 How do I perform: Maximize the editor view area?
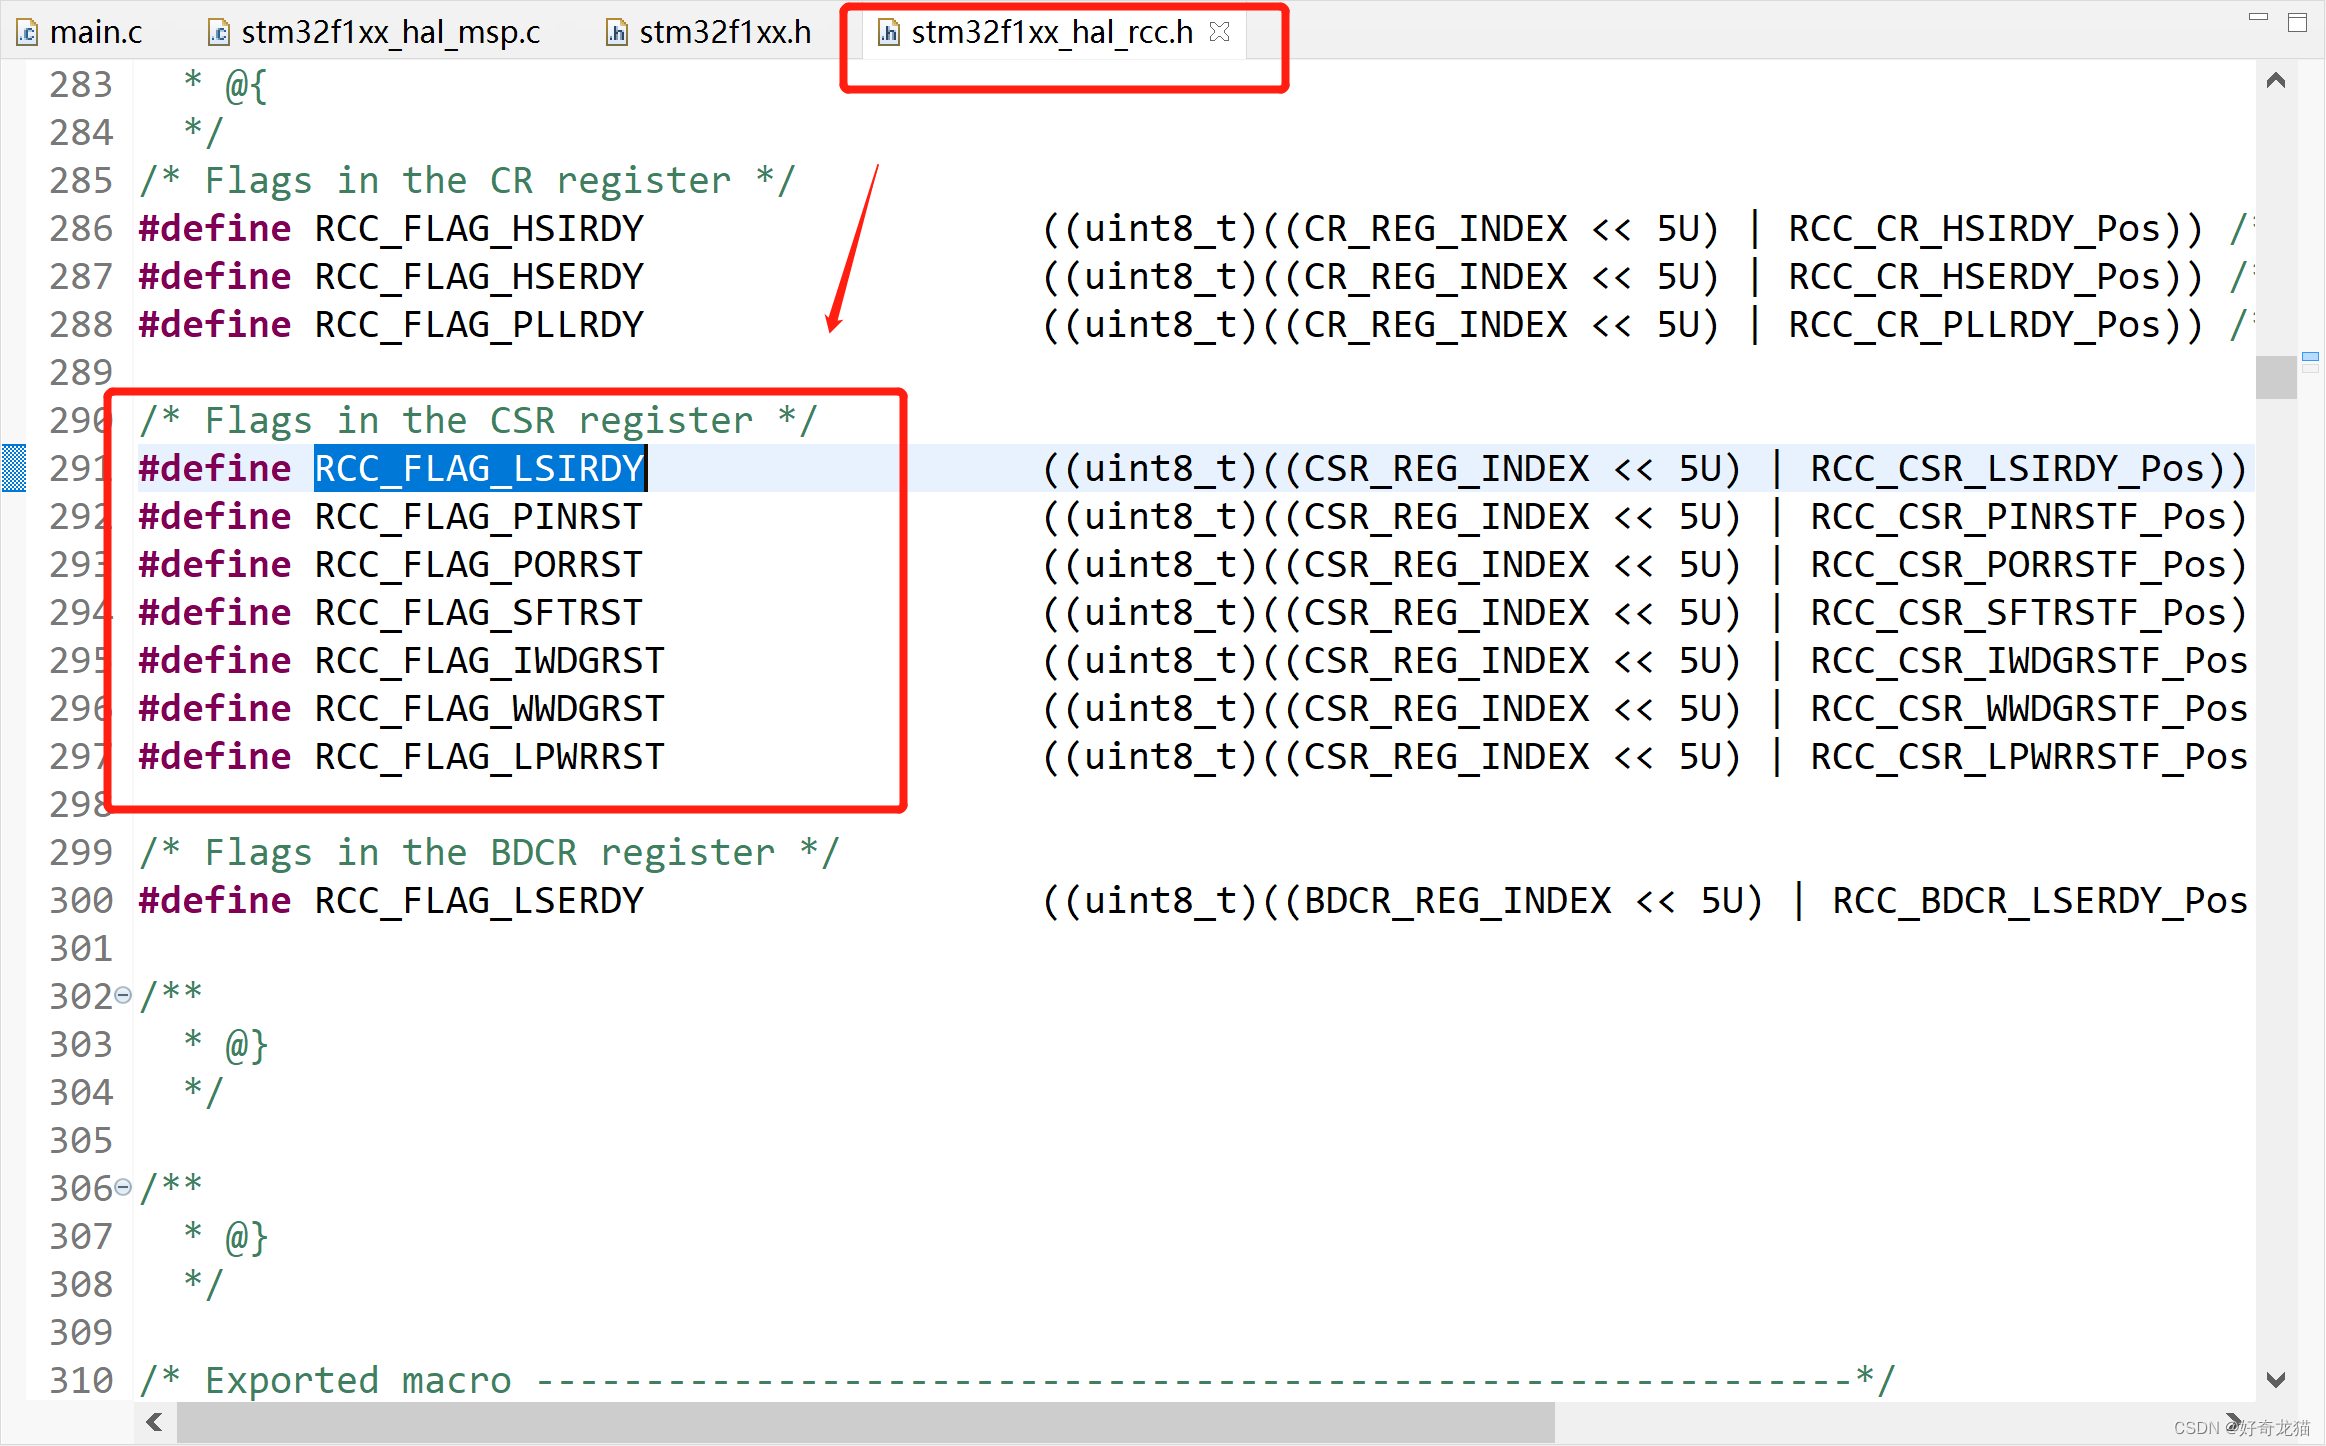2297,22
